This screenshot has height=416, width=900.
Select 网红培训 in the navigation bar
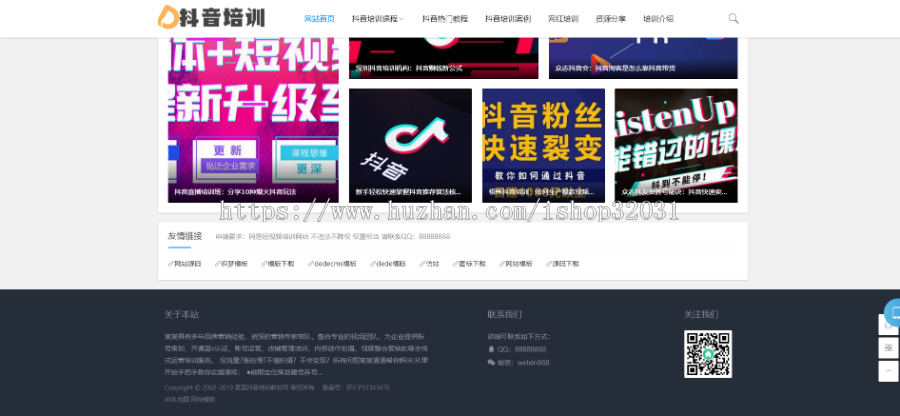[x=563, y=19]
